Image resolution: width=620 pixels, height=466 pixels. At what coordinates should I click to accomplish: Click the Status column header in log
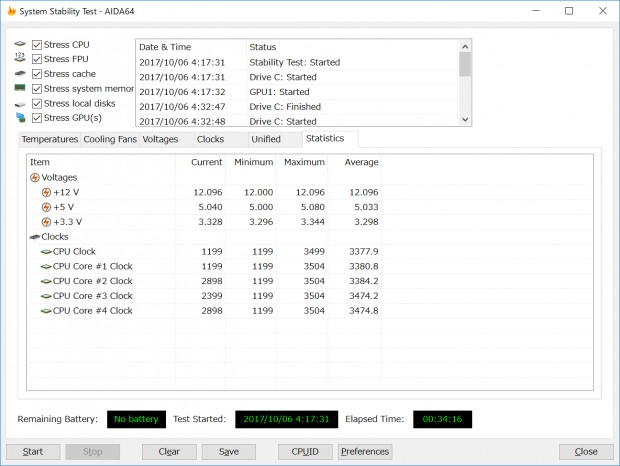[352, 47]
